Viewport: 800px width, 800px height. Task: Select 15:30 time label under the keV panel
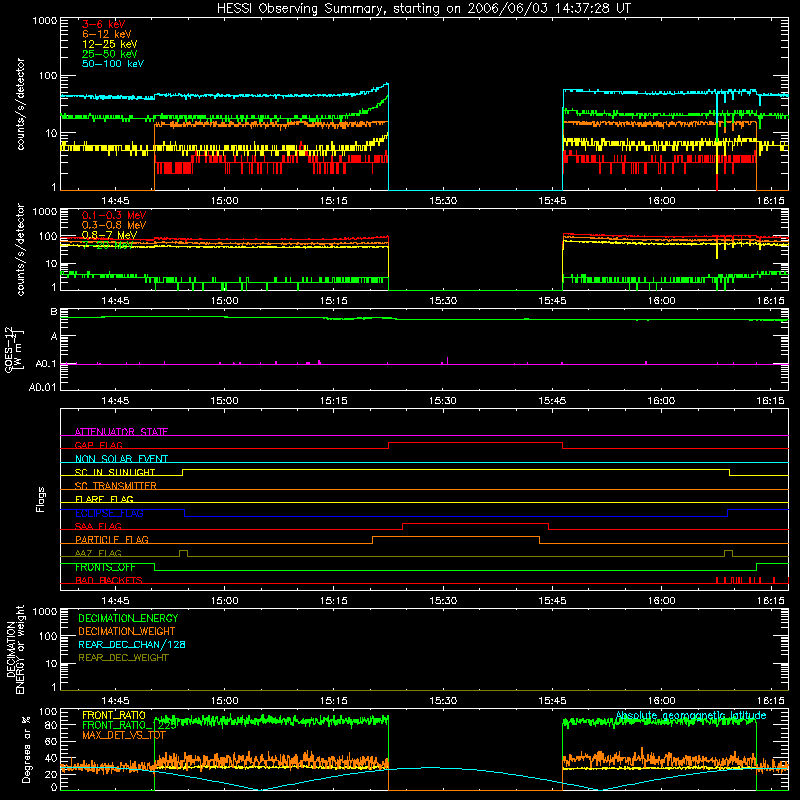coord(443,201)
